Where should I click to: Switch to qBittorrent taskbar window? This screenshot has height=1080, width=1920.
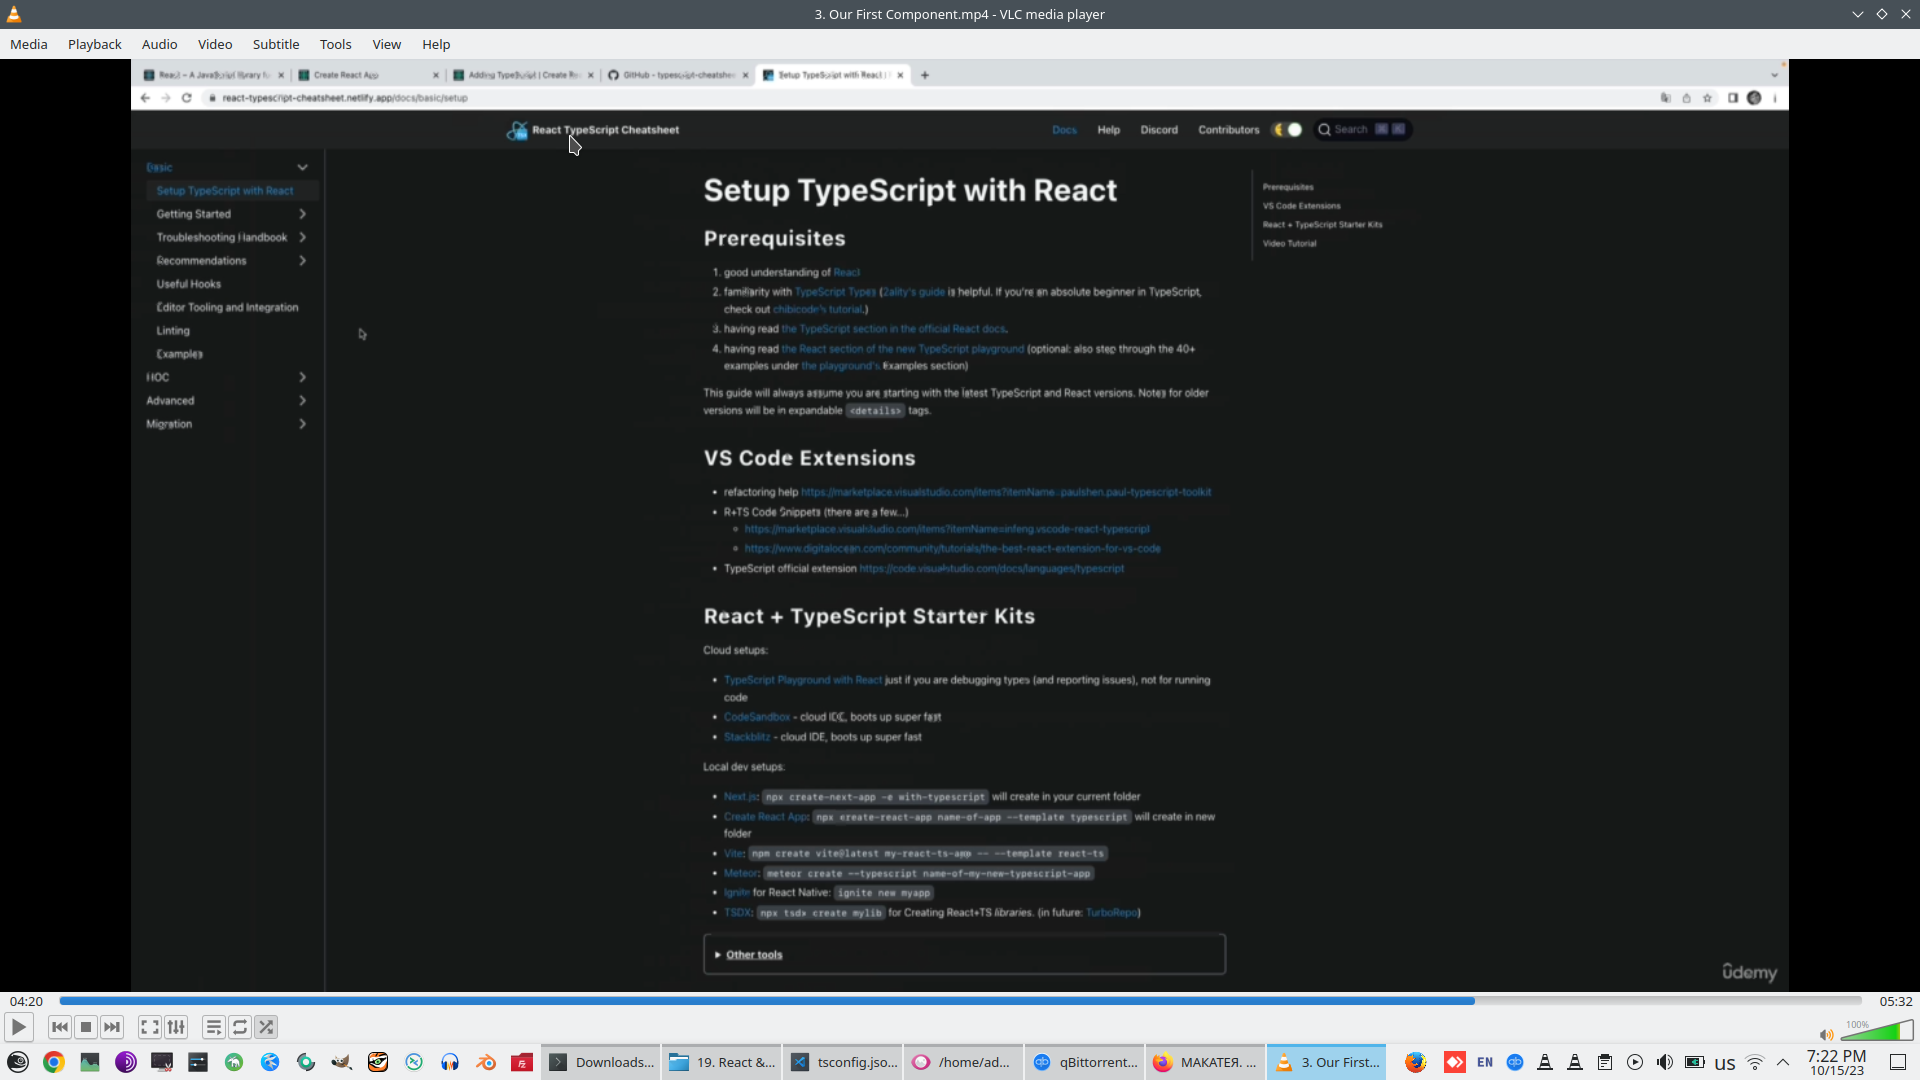pyautogui.click(x=1085, y=1062)
